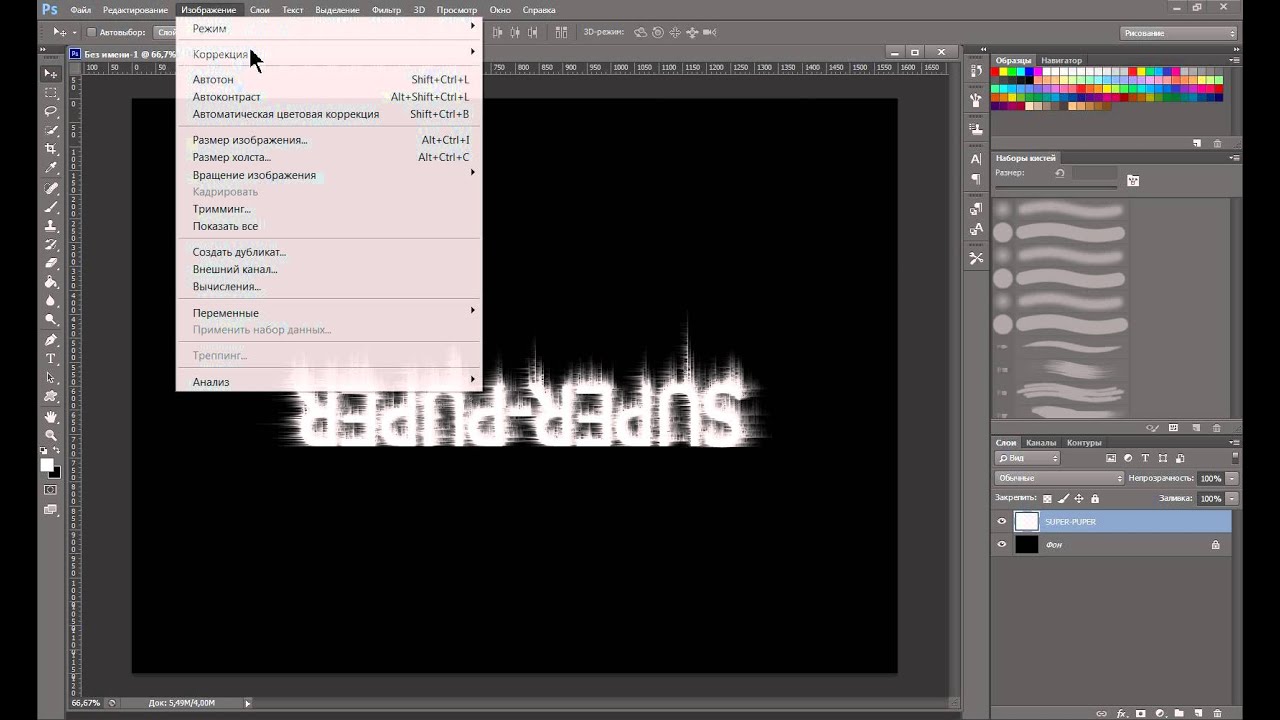Toggle type layer filter
Screen dimensions: 1280x720
pyautogui.click(x=1145, y=458)
